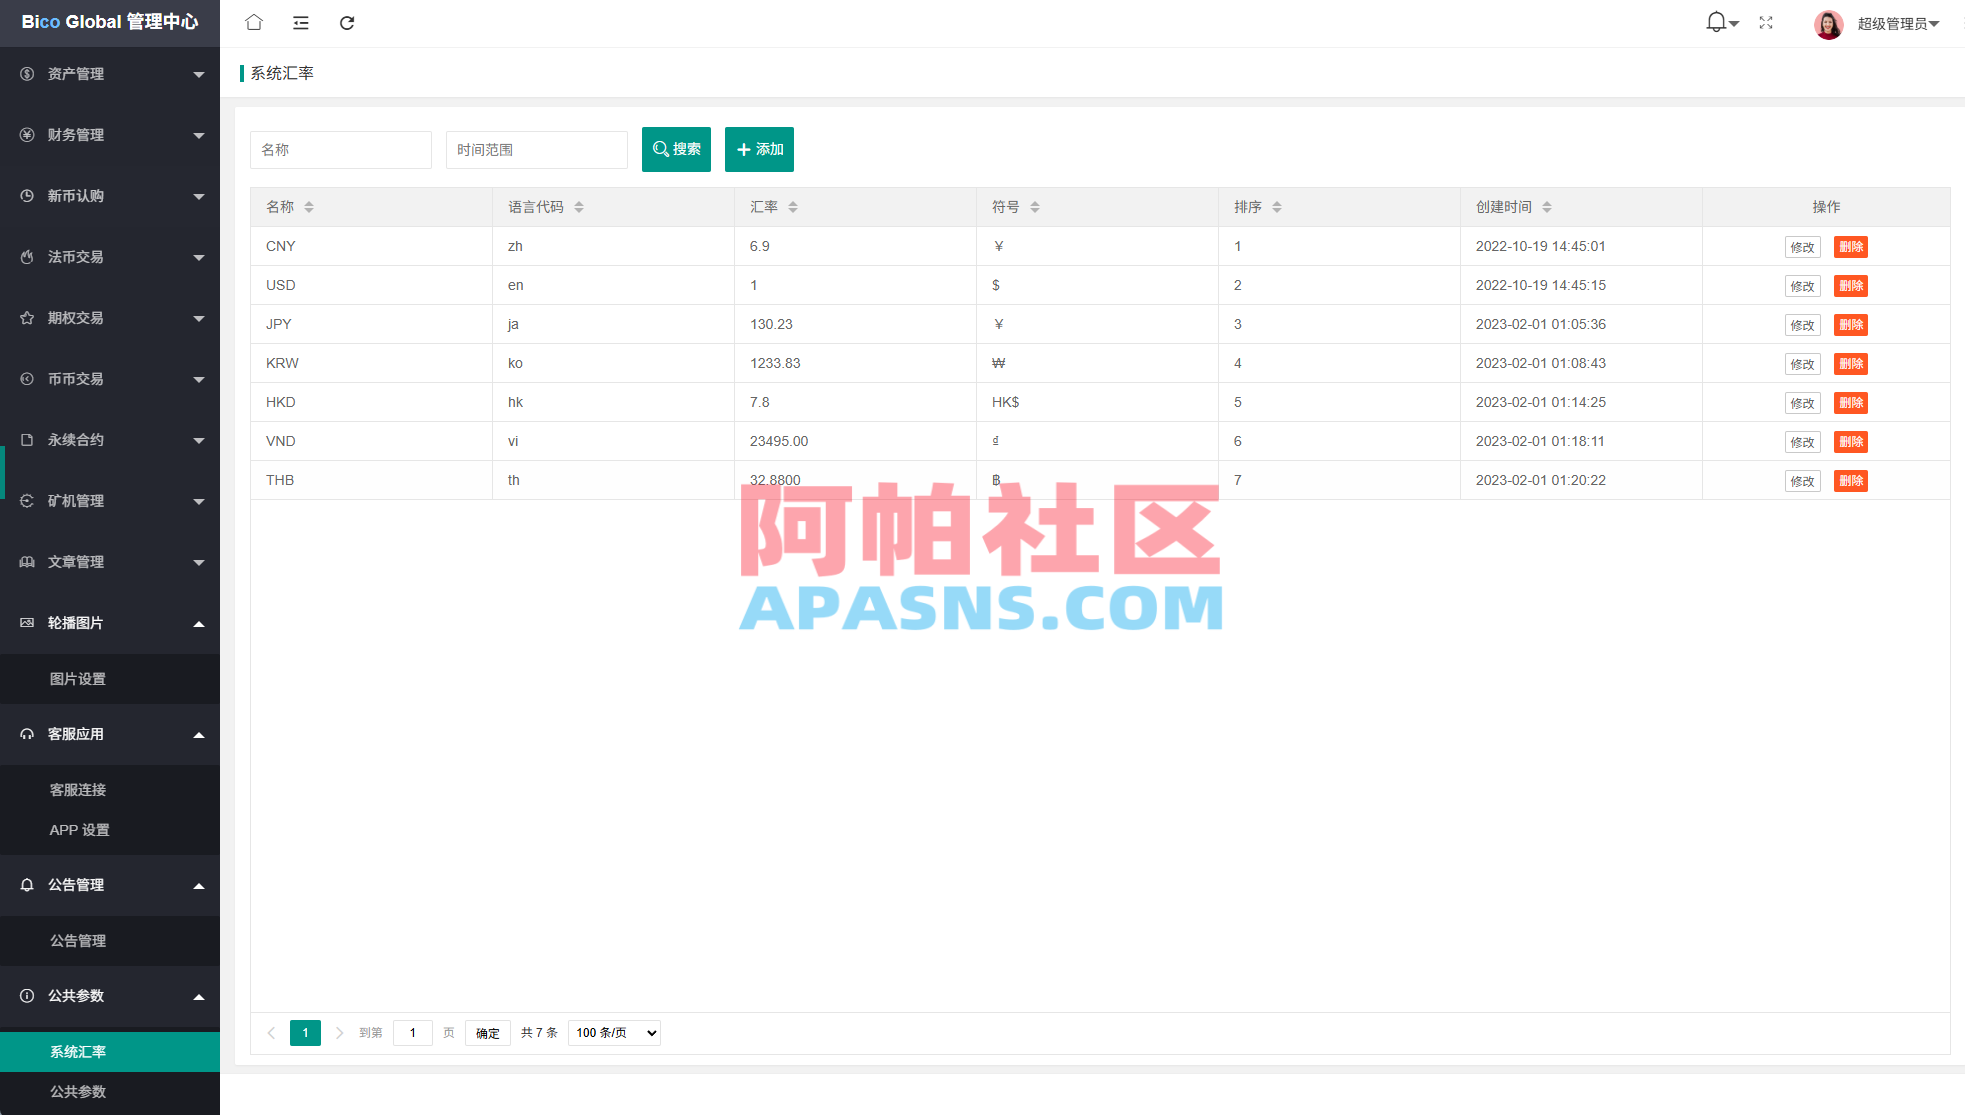
Task: Toggle sorting on the 排序 column
Action: pyautogui.click(x=1276, y=207)
